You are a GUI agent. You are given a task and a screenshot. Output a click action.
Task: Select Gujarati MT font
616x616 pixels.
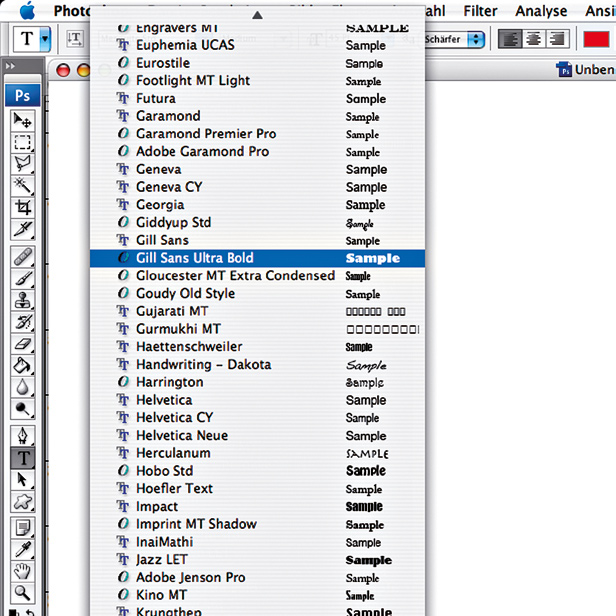[x=257, y=311]
